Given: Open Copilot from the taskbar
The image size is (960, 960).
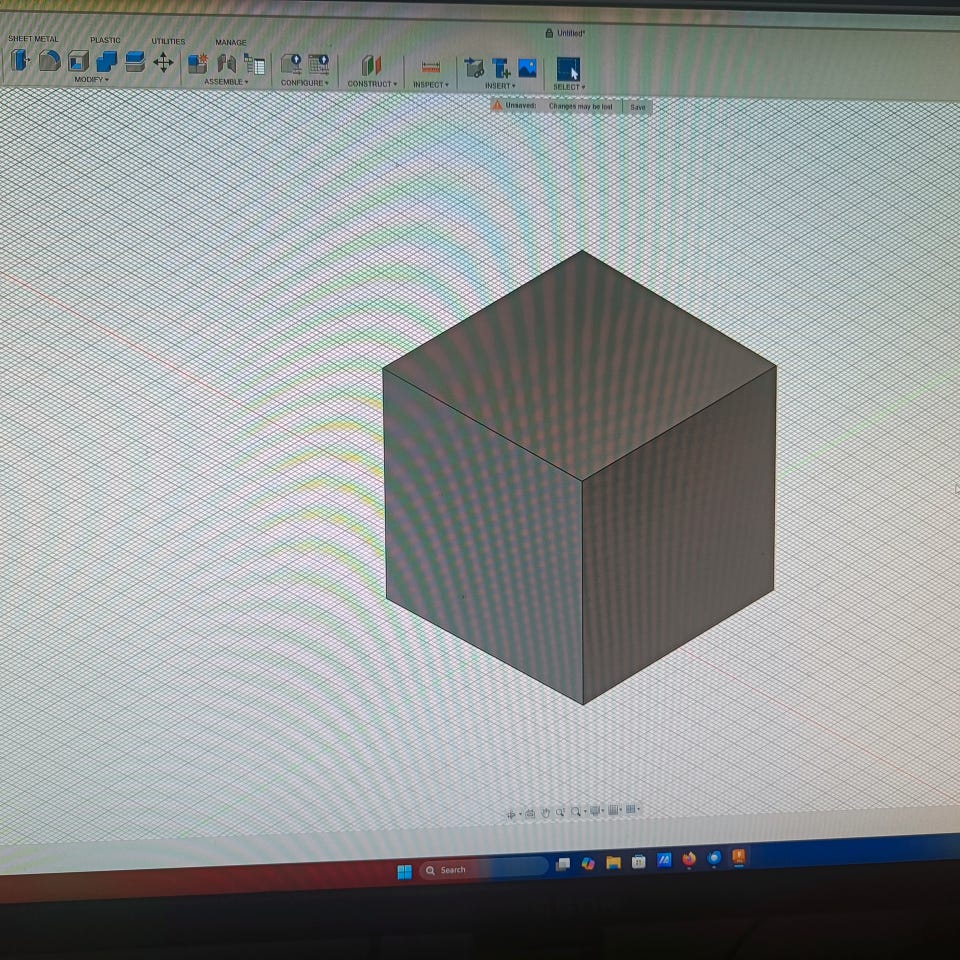Looking at the screenshot, I should 588,863.
